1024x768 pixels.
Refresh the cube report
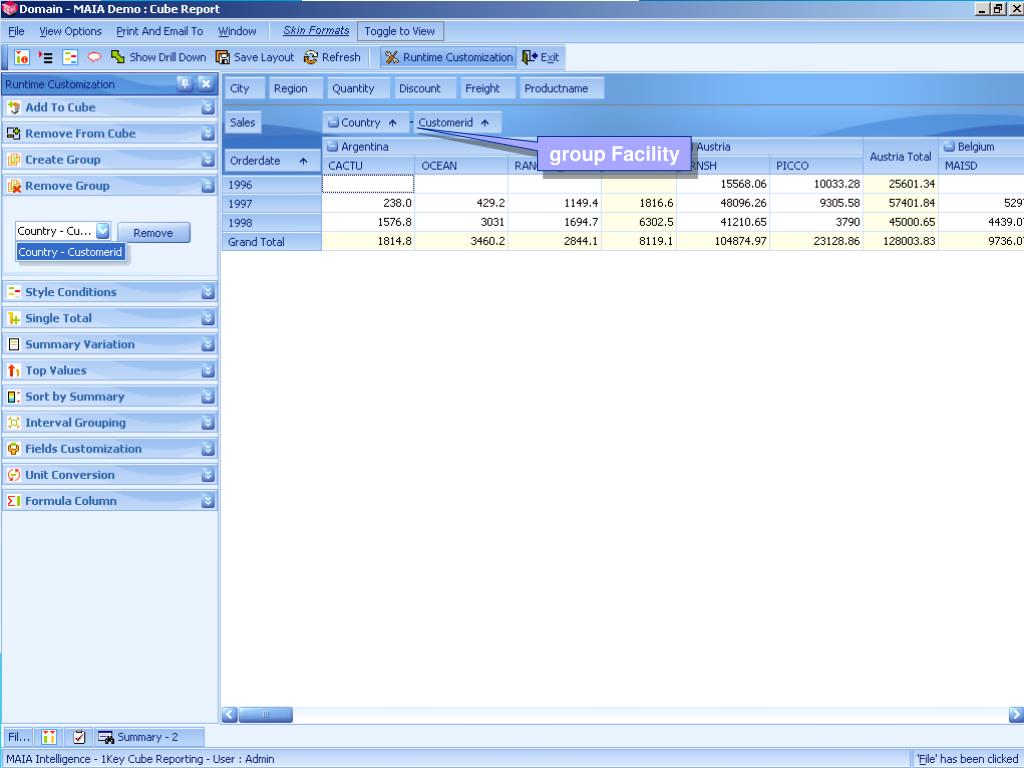[332, 57]
